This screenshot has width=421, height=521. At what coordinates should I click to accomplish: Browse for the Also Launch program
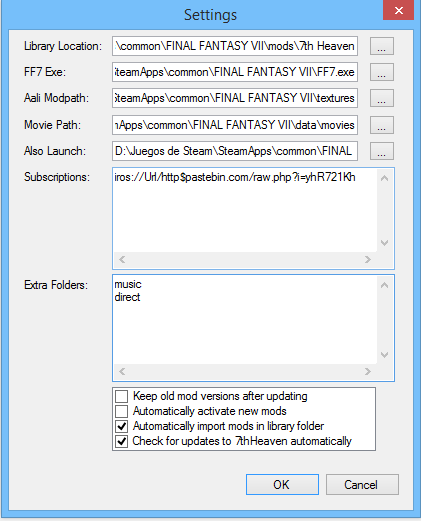(382, 151)
